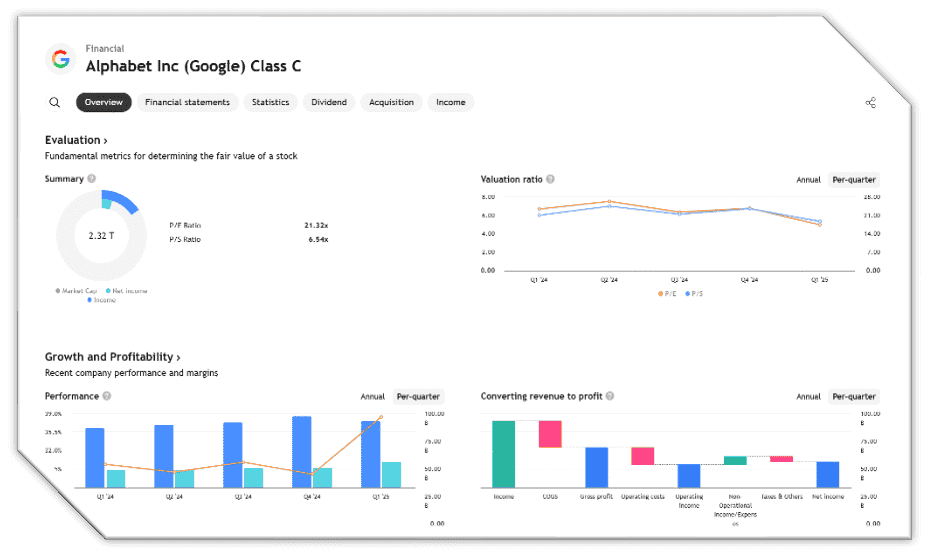Click the Alphabet Inc (Google) Class C title

click(194, 66)
